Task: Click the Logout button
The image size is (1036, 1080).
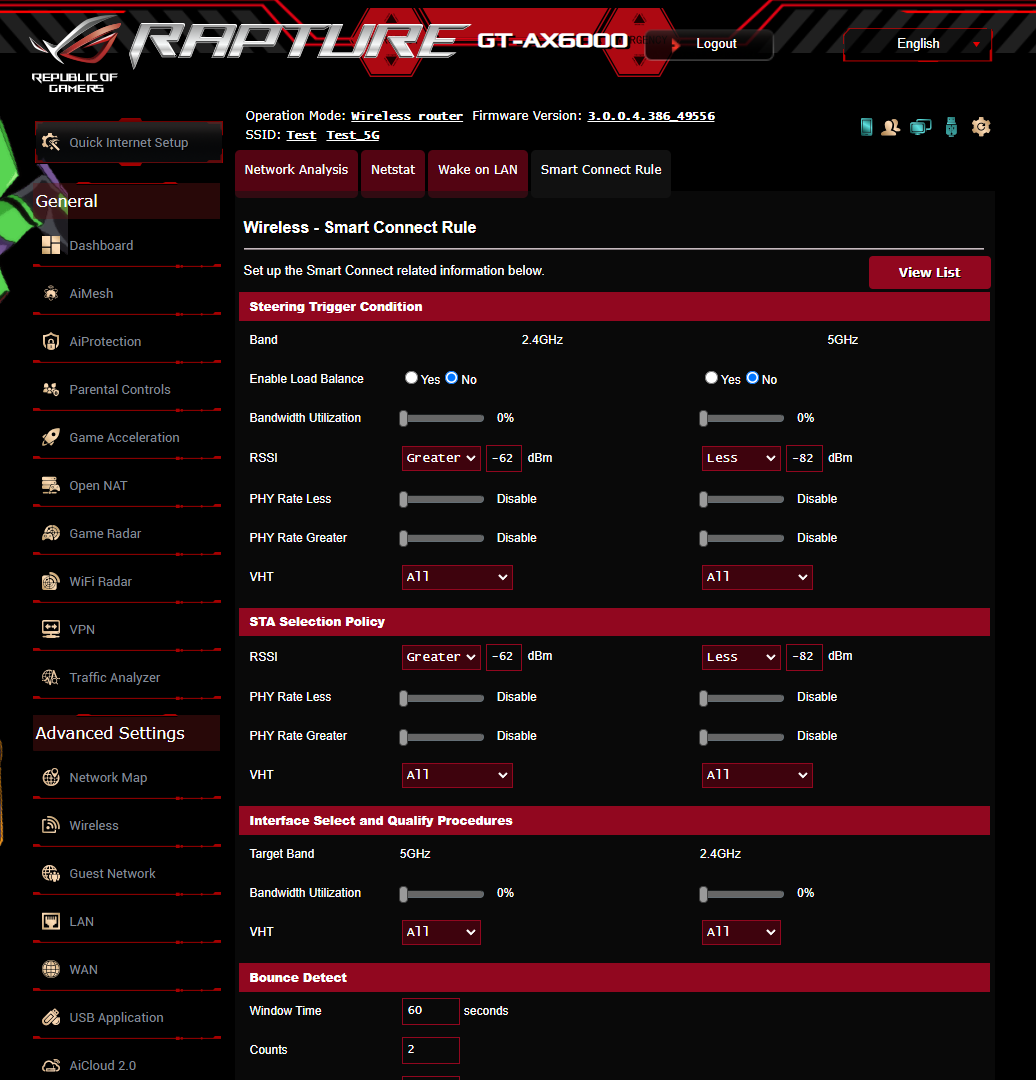Action: [709, 44]
